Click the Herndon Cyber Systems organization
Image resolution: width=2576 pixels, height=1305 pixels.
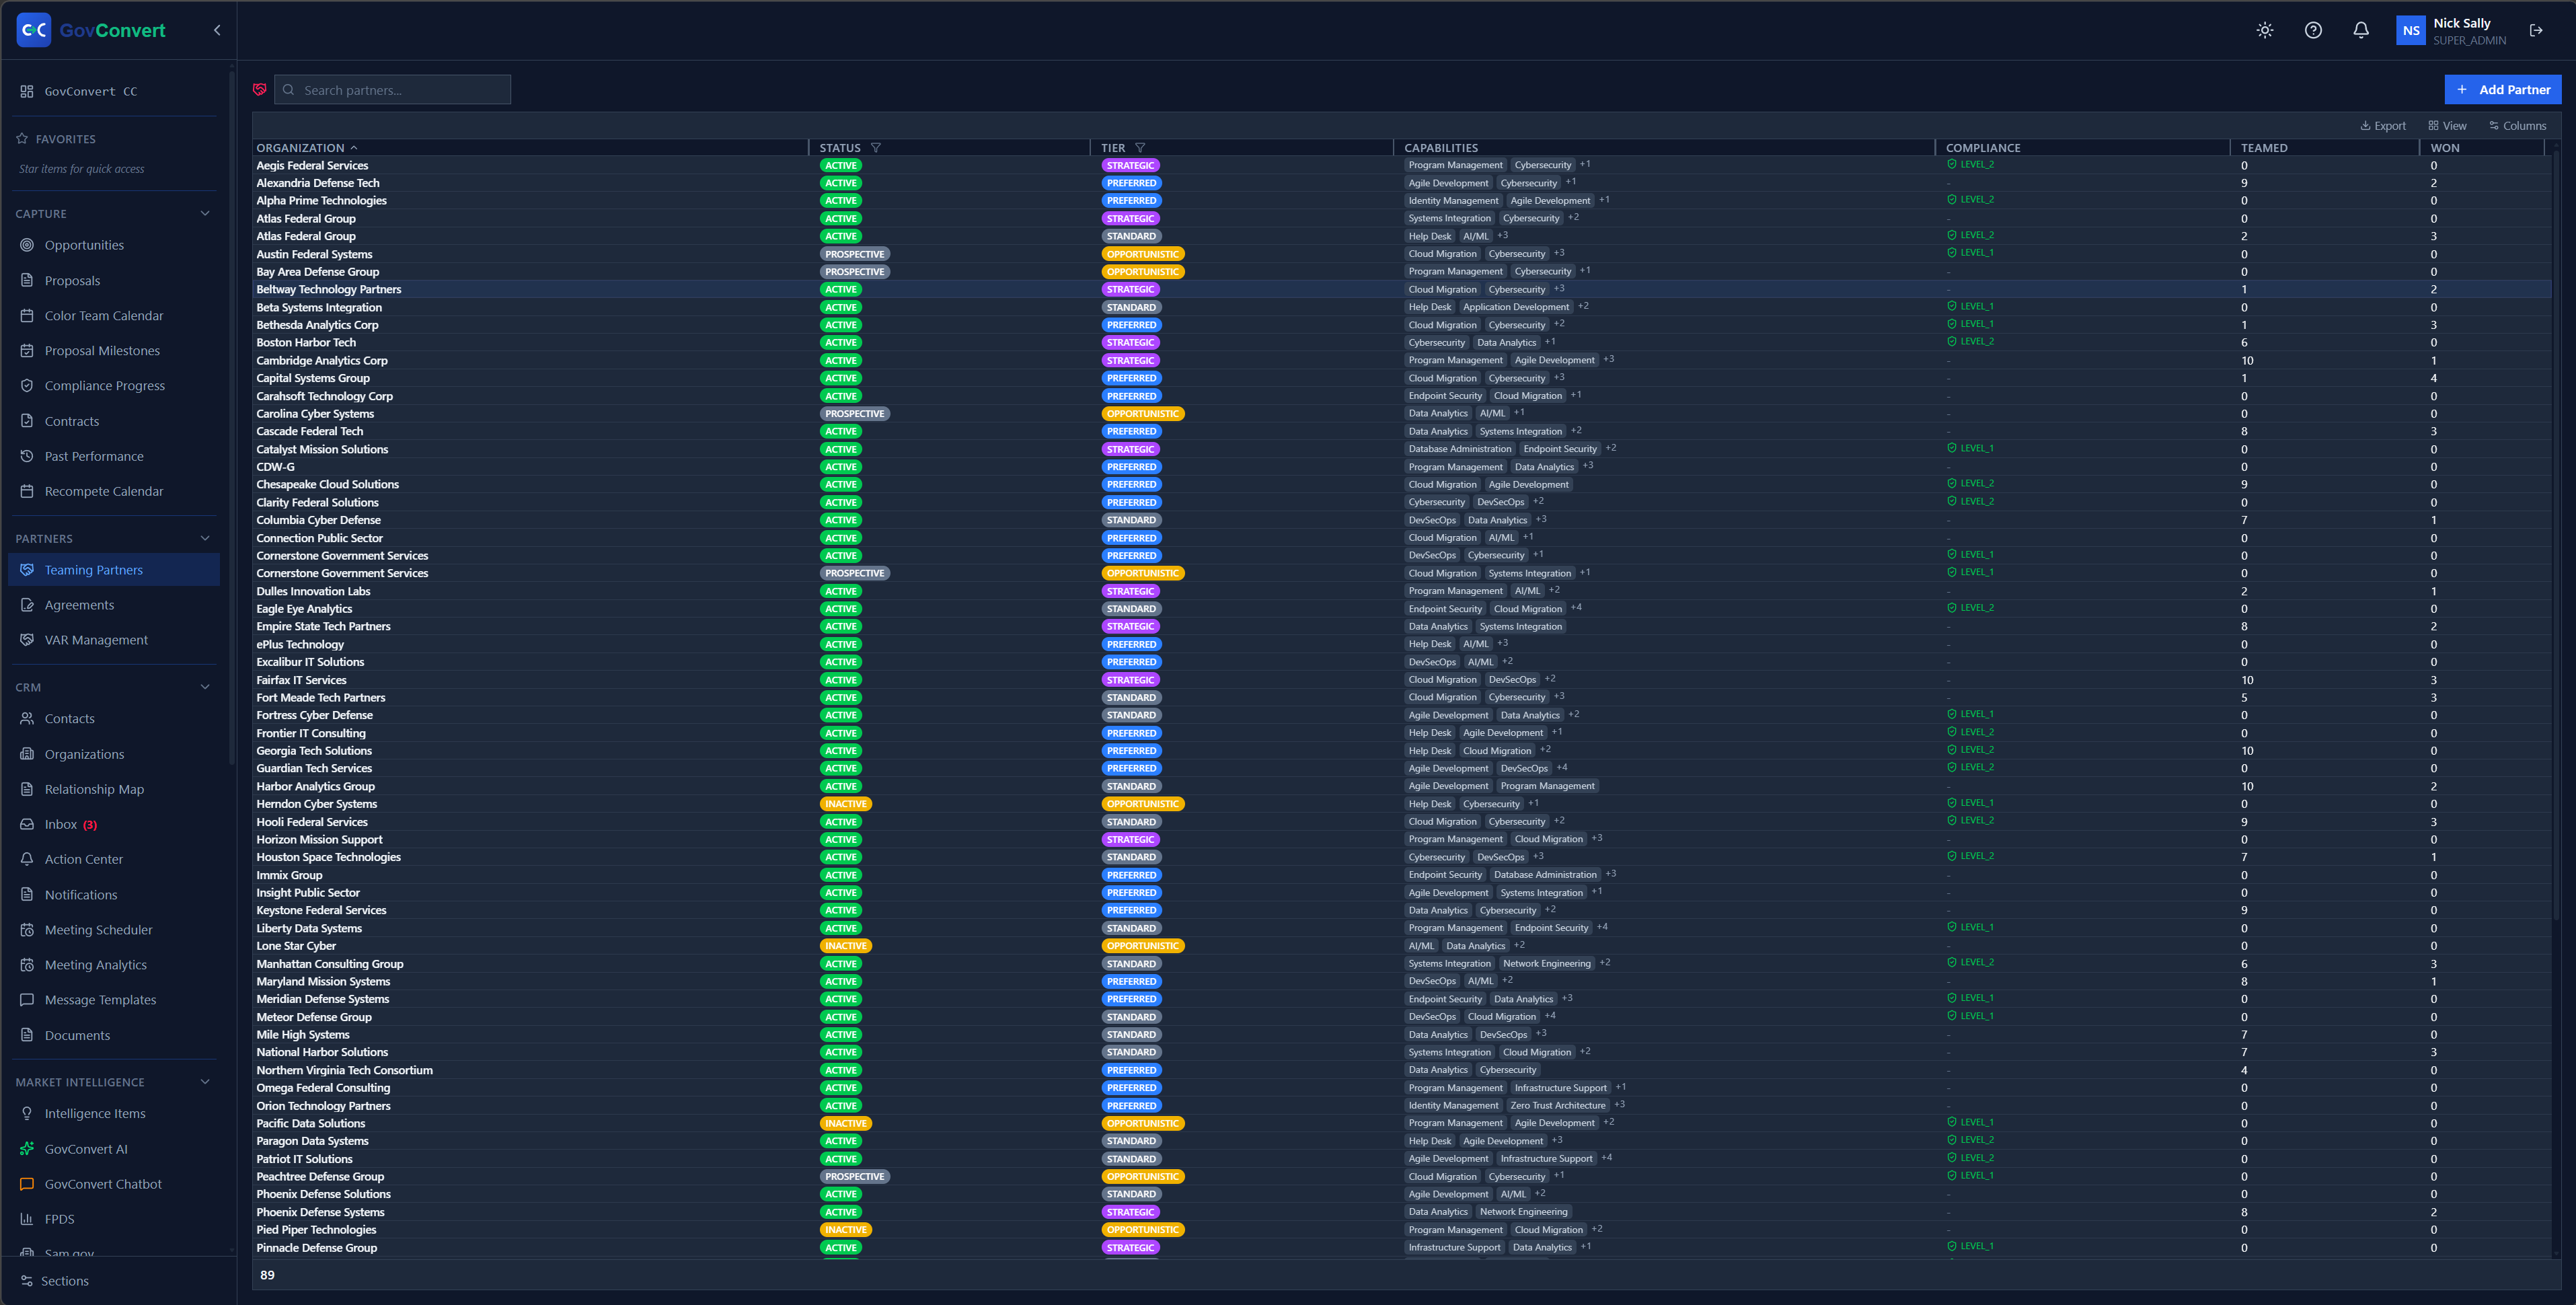316,804
